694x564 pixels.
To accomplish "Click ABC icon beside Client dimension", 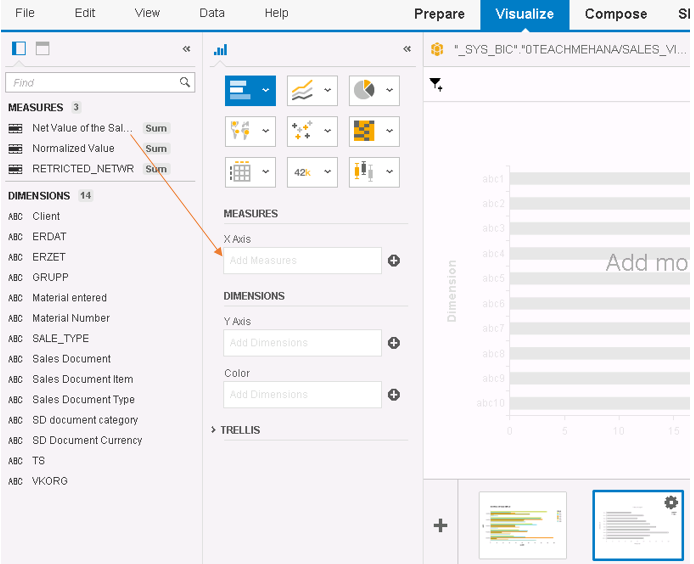I will [x=15, y=216].
